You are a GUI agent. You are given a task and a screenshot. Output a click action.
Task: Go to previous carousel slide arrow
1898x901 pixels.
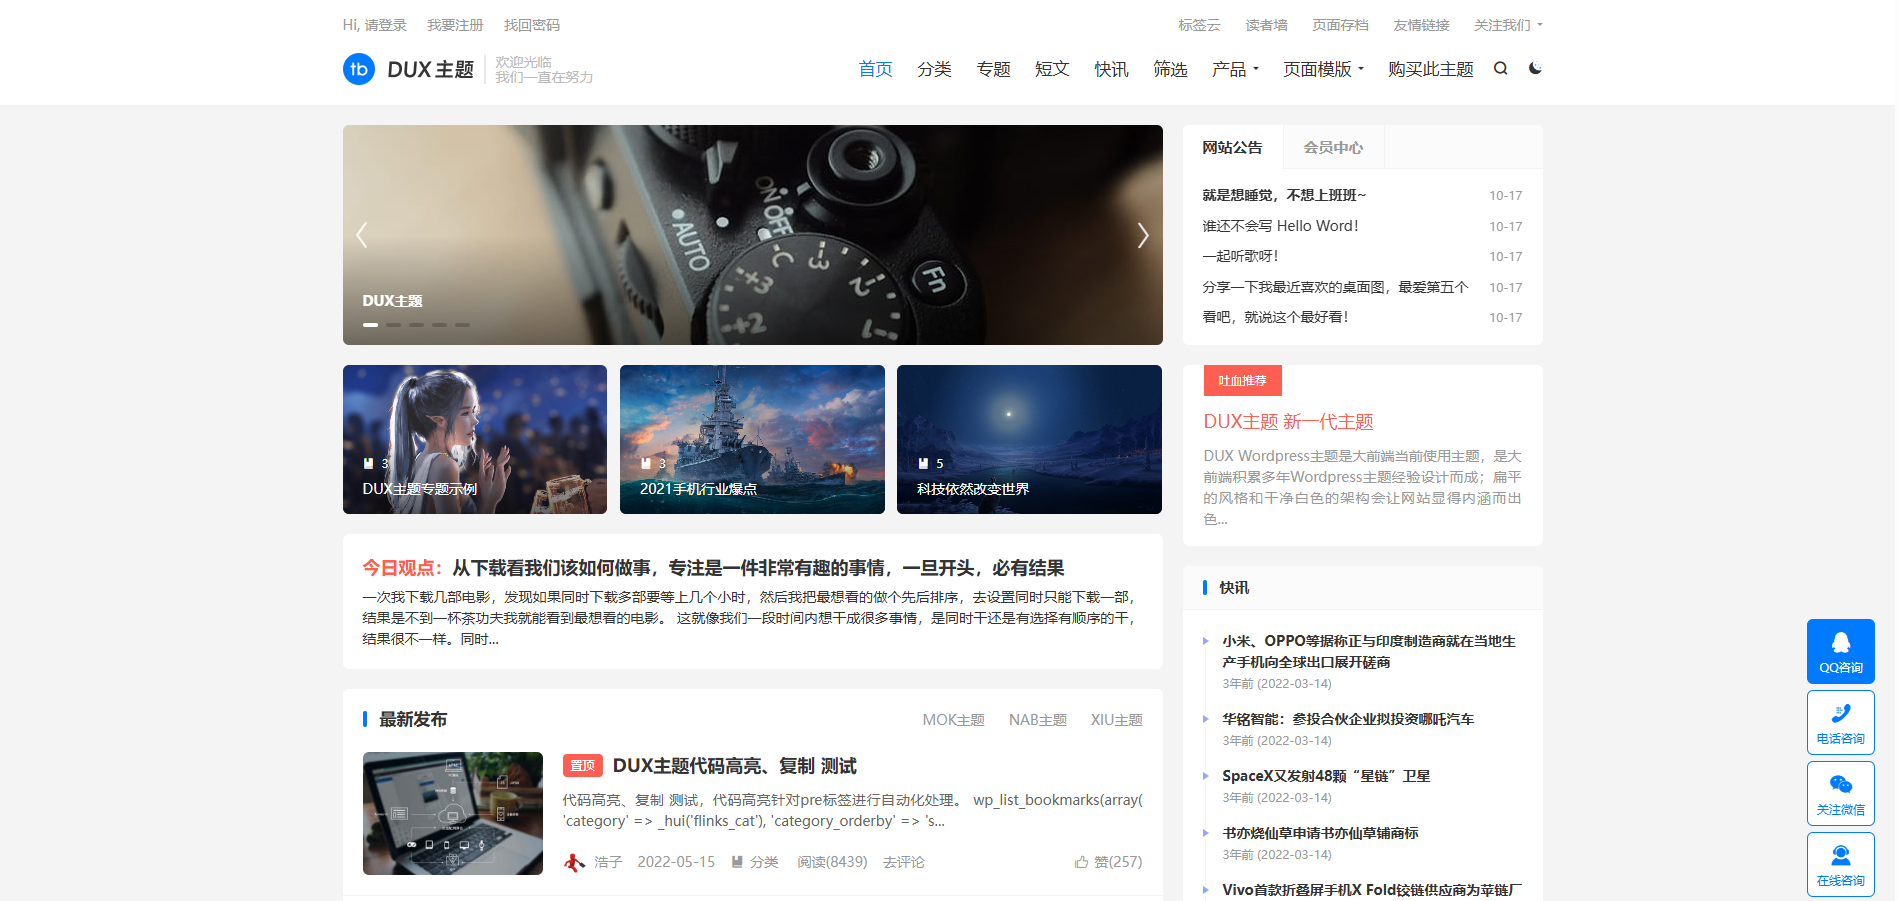[362, 235]
